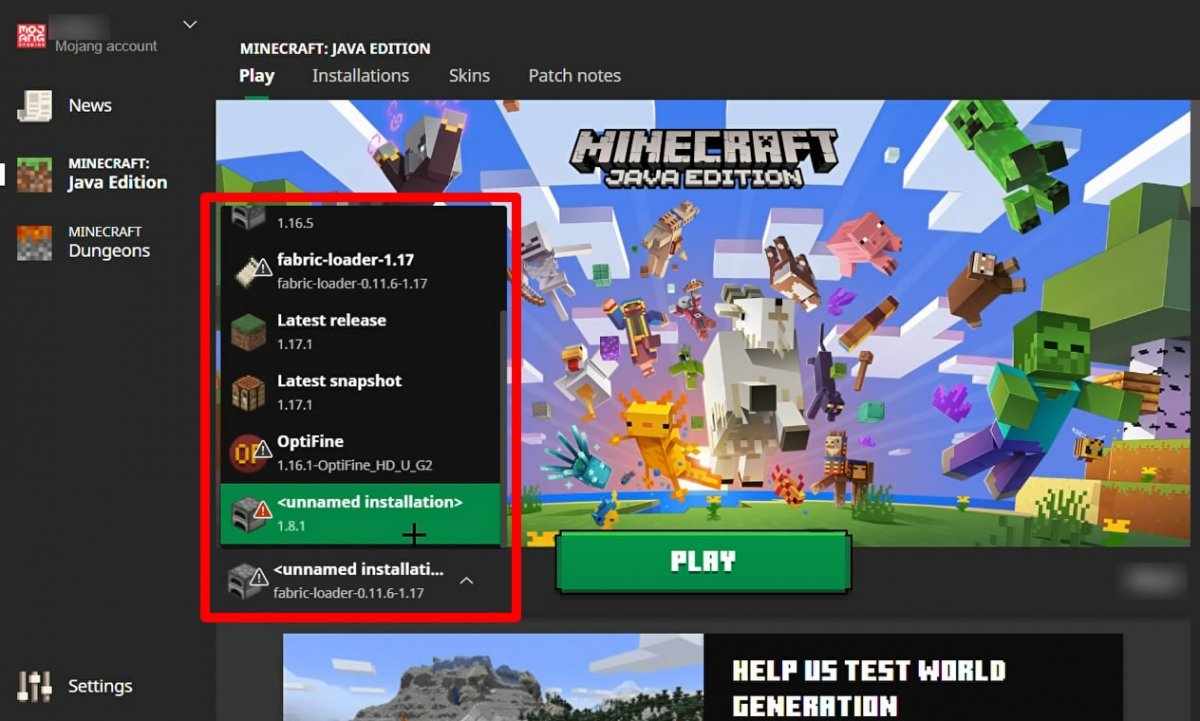The width and height of the screenshot is (1200, 721).
Task: Click the green PLAY button
Action: pyautogui.click(x=703, y=562)
